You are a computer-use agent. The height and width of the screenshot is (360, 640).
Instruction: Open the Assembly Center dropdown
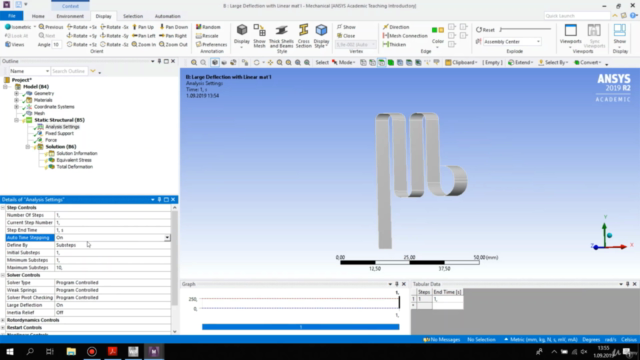[538, 42]
